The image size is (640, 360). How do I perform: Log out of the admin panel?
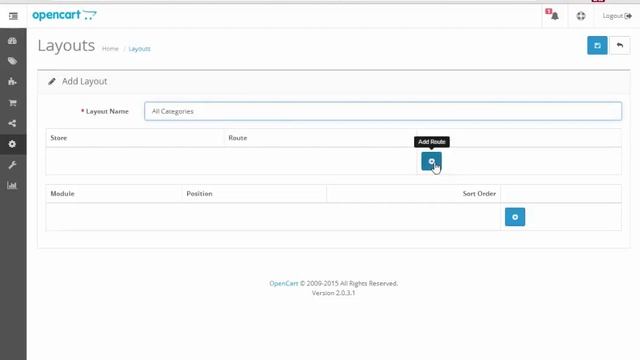(617, 16)
